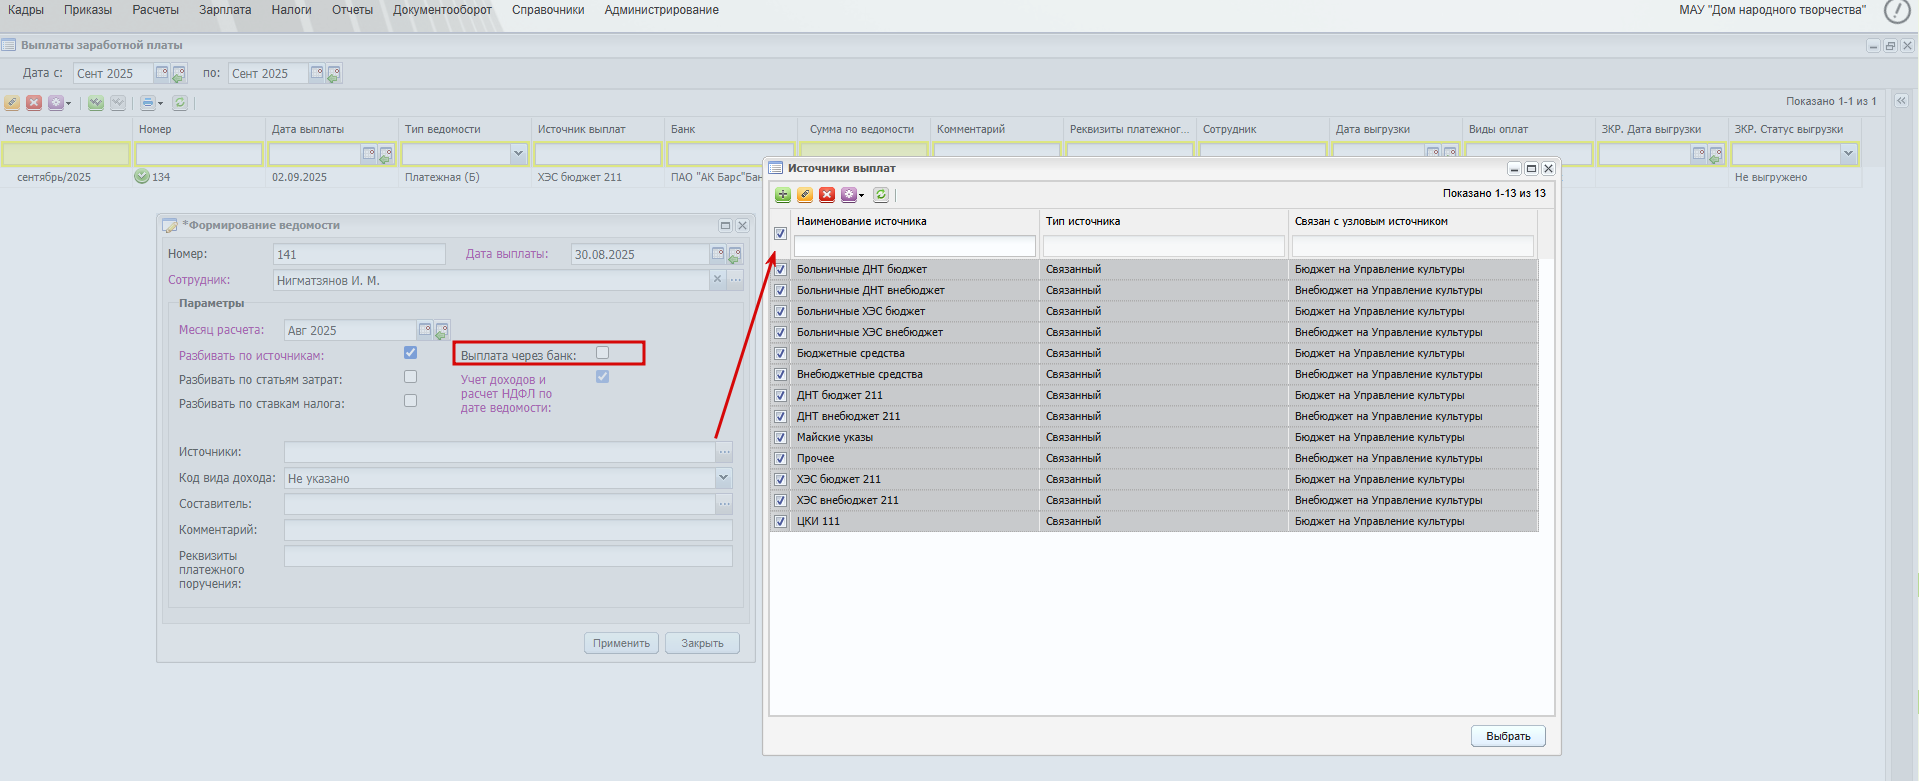Screen dimensions: 1919x781
Task: Uncheck Бюджетные средства row checkbox
Action: (780, 353)
